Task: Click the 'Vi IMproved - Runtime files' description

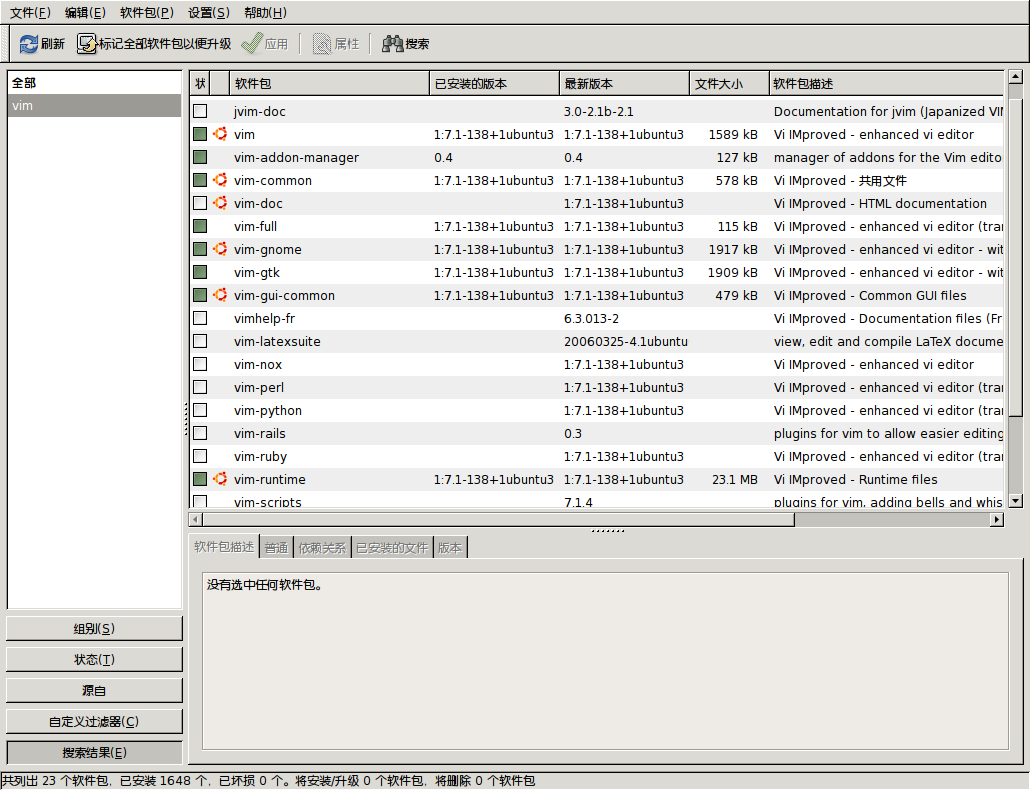Action: pos(855,479)
